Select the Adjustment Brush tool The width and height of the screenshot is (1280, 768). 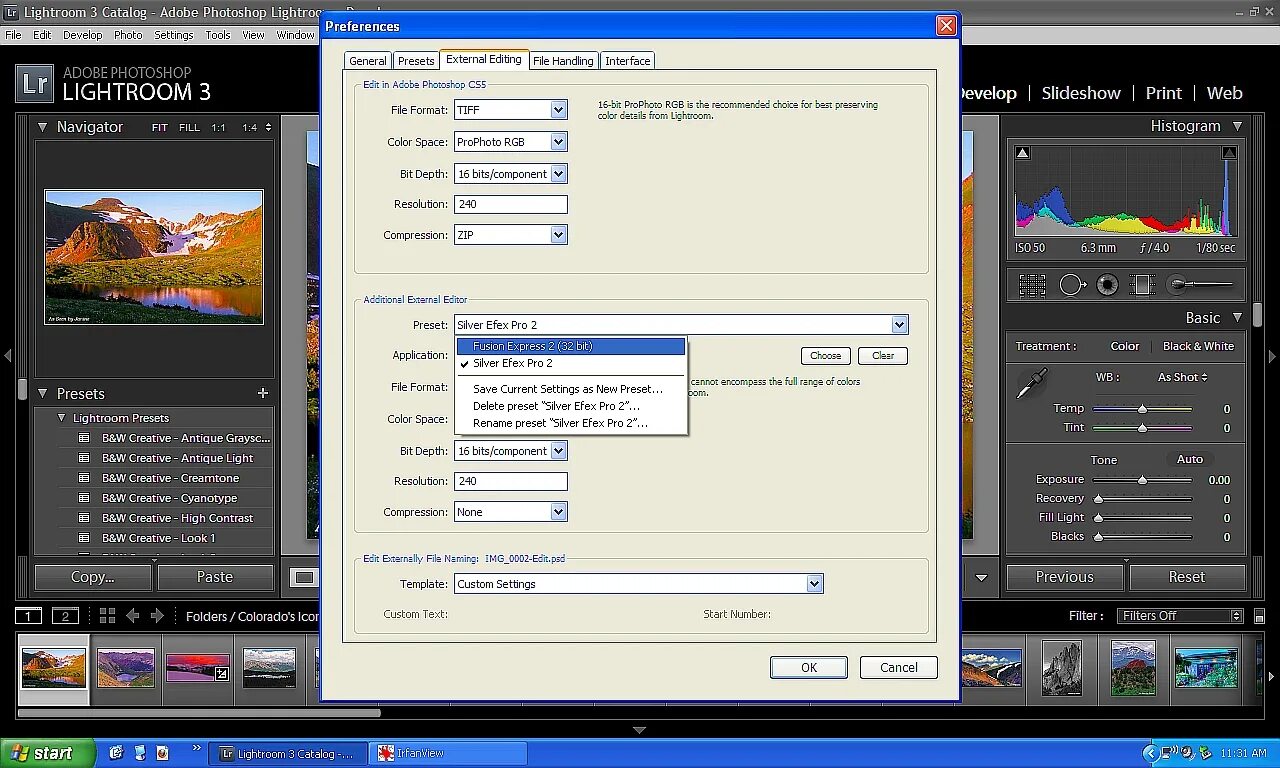(1200, 285)
